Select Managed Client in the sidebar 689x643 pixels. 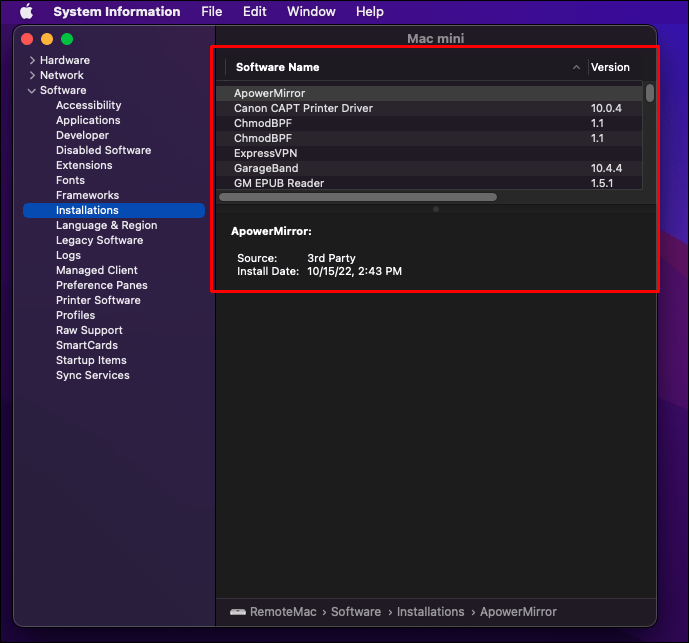tap(97, 270)
